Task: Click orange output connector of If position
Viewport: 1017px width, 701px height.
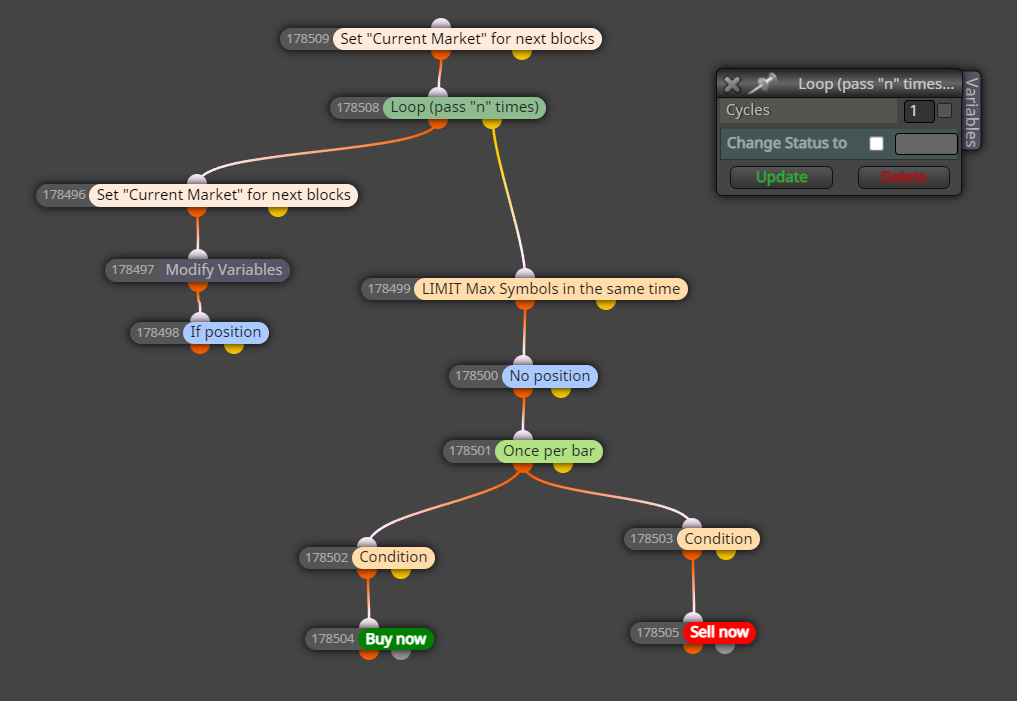Action: pyautogui.click(x=200, y=346)
